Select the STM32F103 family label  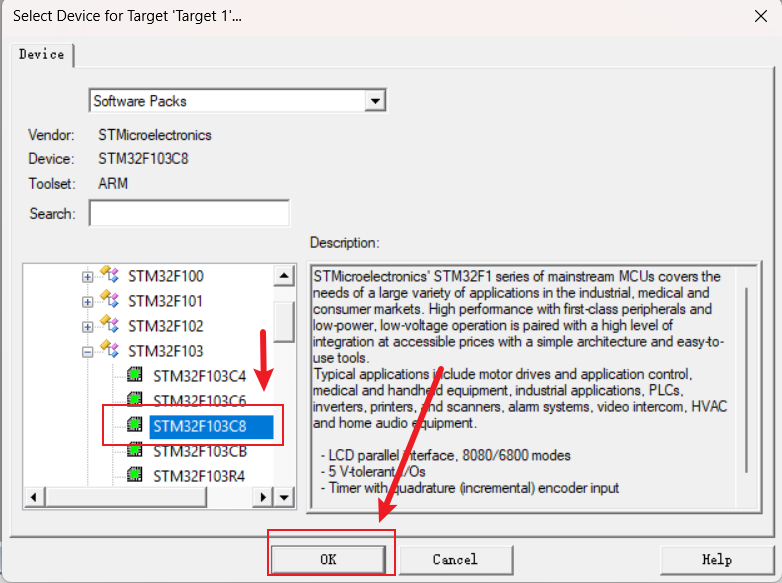coord(166,351)
